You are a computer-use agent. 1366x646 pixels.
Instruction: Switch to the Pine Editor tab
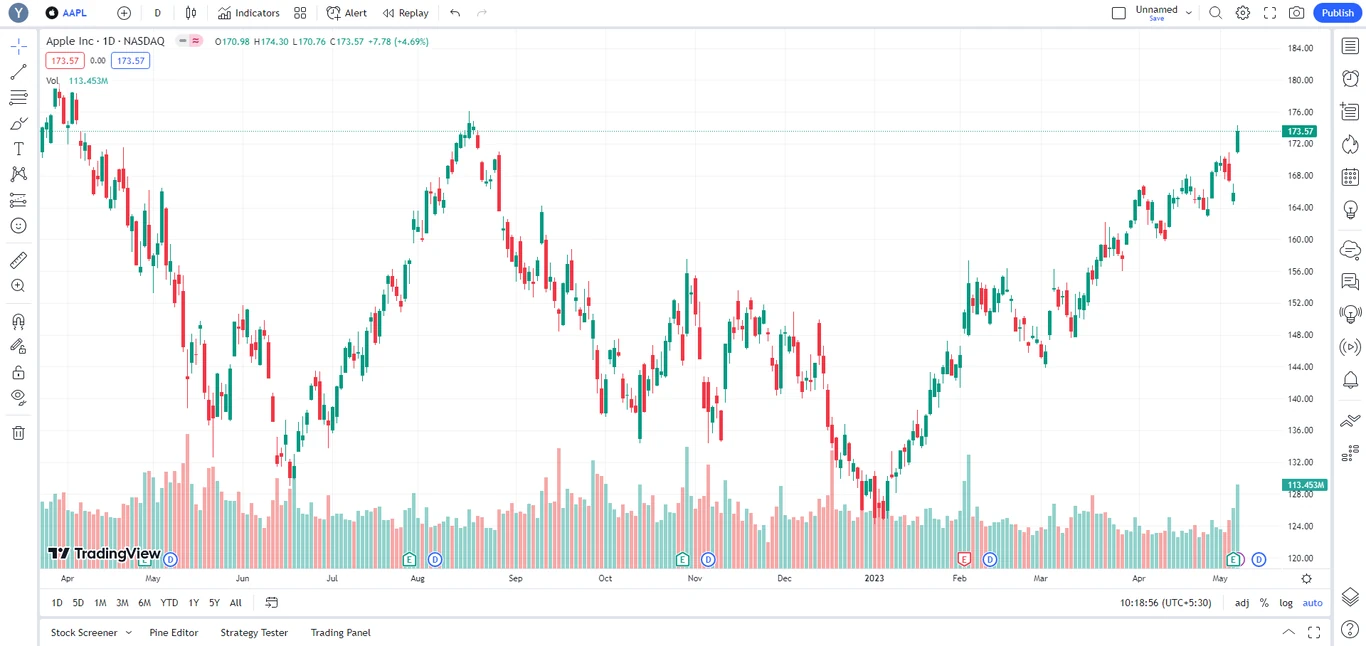[x=174, y=633]
